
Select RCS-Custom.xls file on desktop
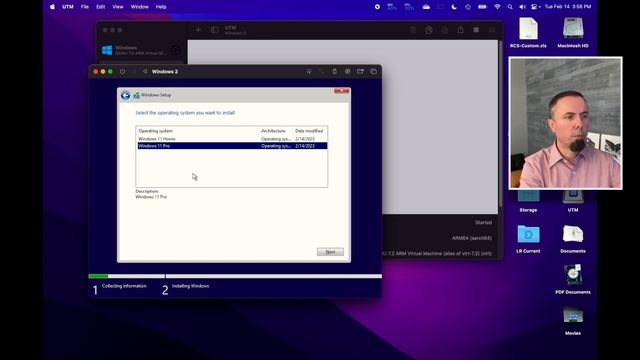click(x=528, y=33)
